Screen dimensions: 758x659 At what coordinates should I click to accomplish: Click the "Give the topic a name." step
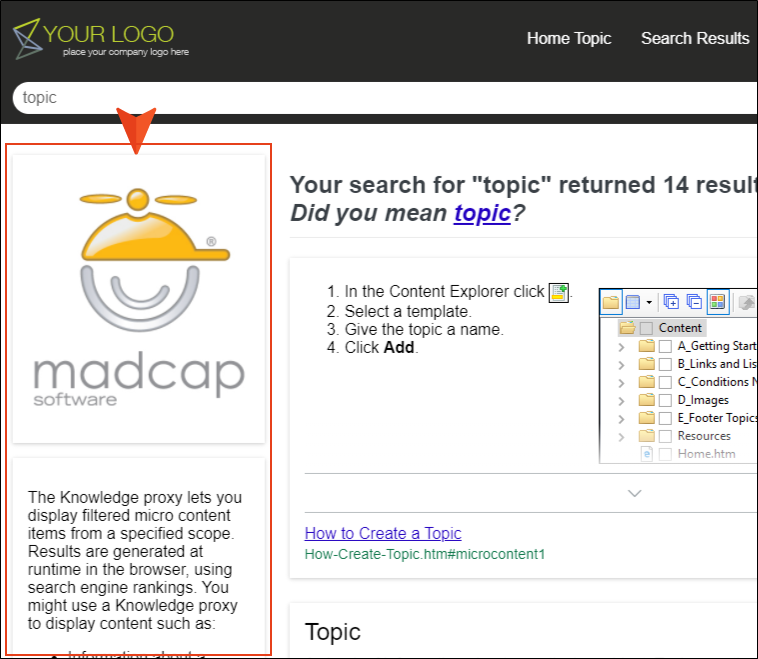pos(424,329)
